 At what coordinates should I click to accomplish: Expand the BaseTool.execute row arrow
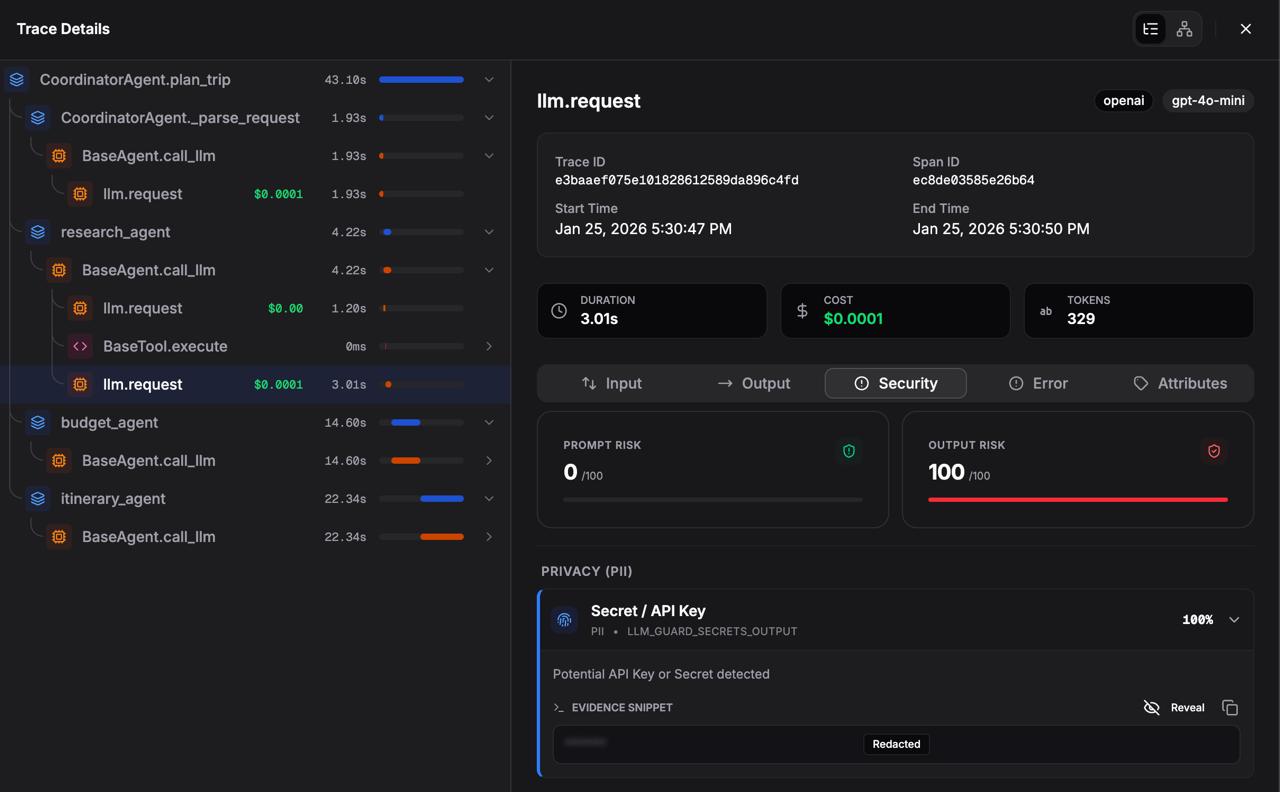[x=489, y=345]
